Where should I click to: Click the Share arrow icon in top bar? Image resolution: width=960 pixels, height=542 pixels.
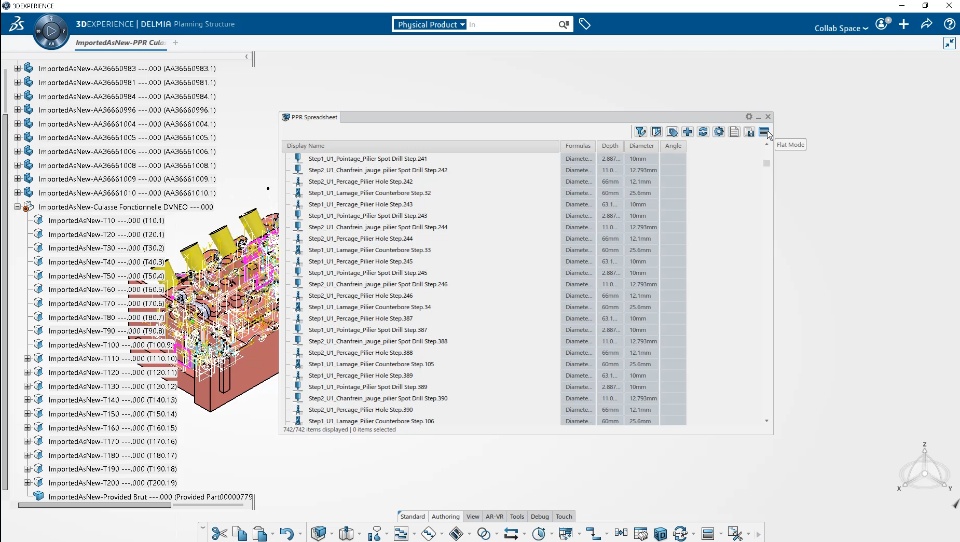point(926,24)
